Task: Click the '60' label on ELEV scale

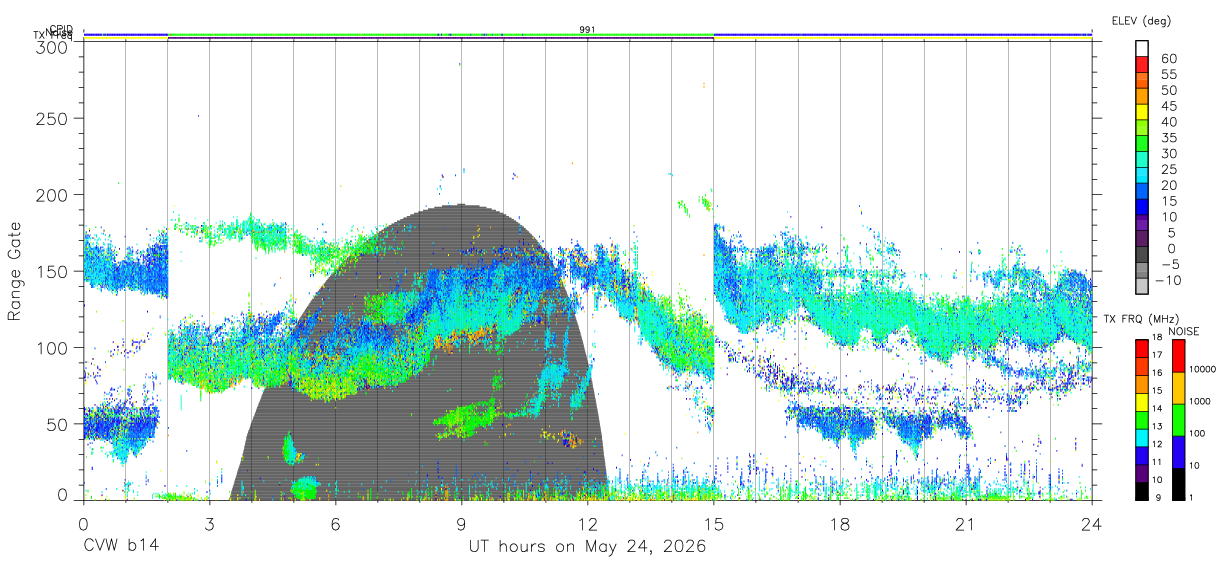Action: tap(1167, 58)
